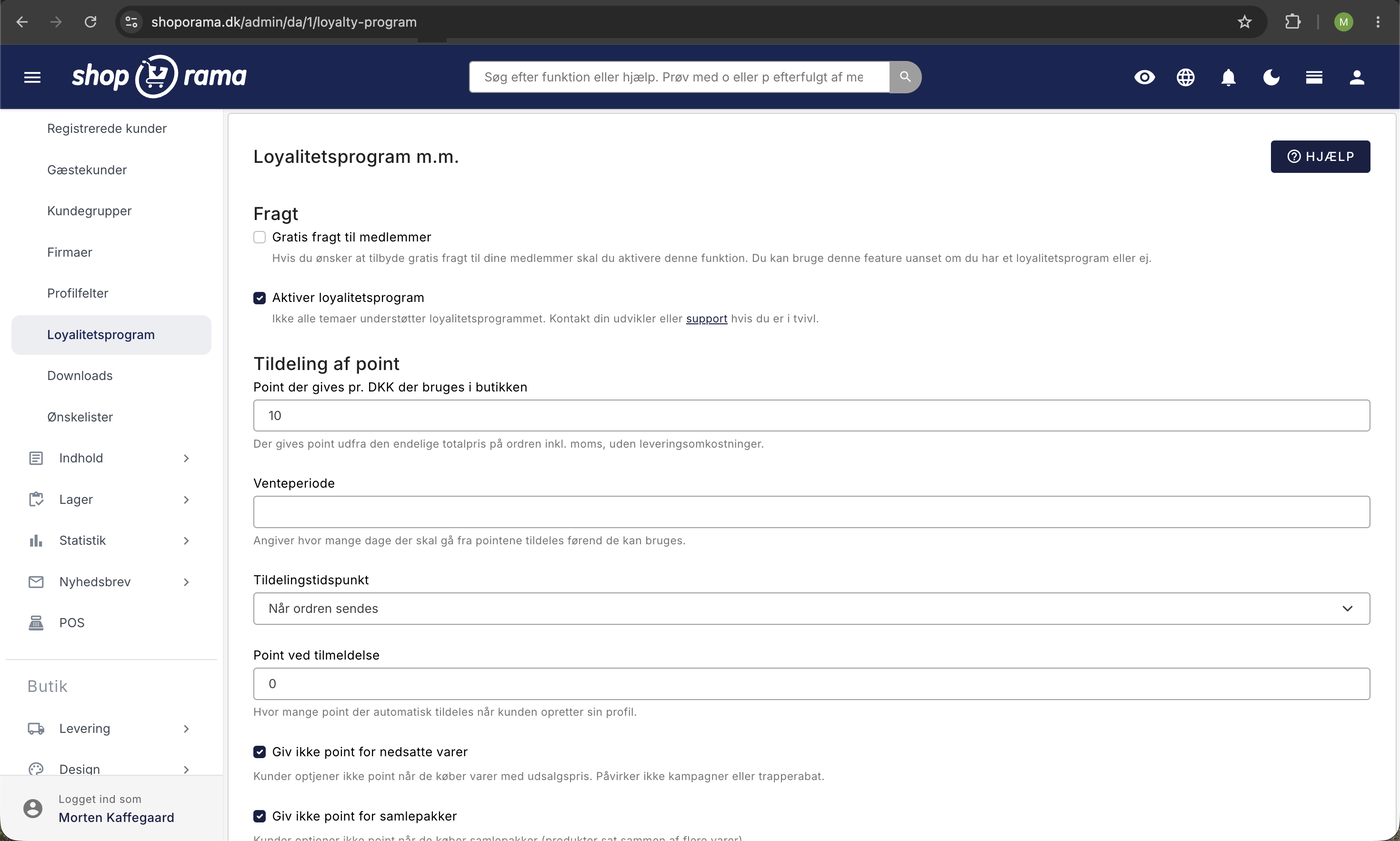Screen dimensions: 1400x841
Task: Open the Tildelingstidspunkt dropdown
Action: (x=811, y=608)
